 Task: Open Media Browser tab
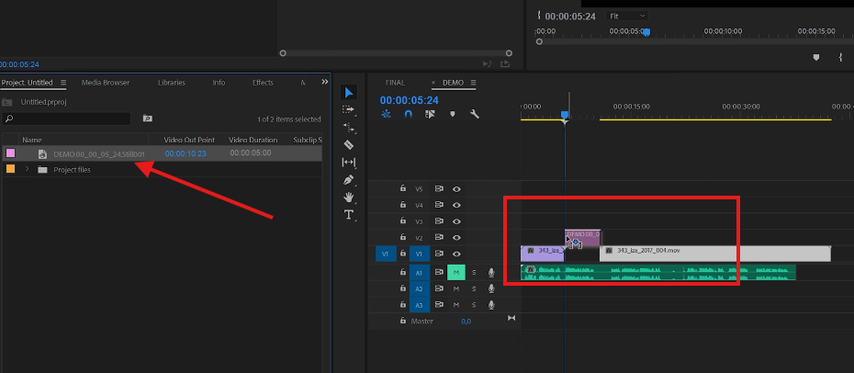(106, 83)
